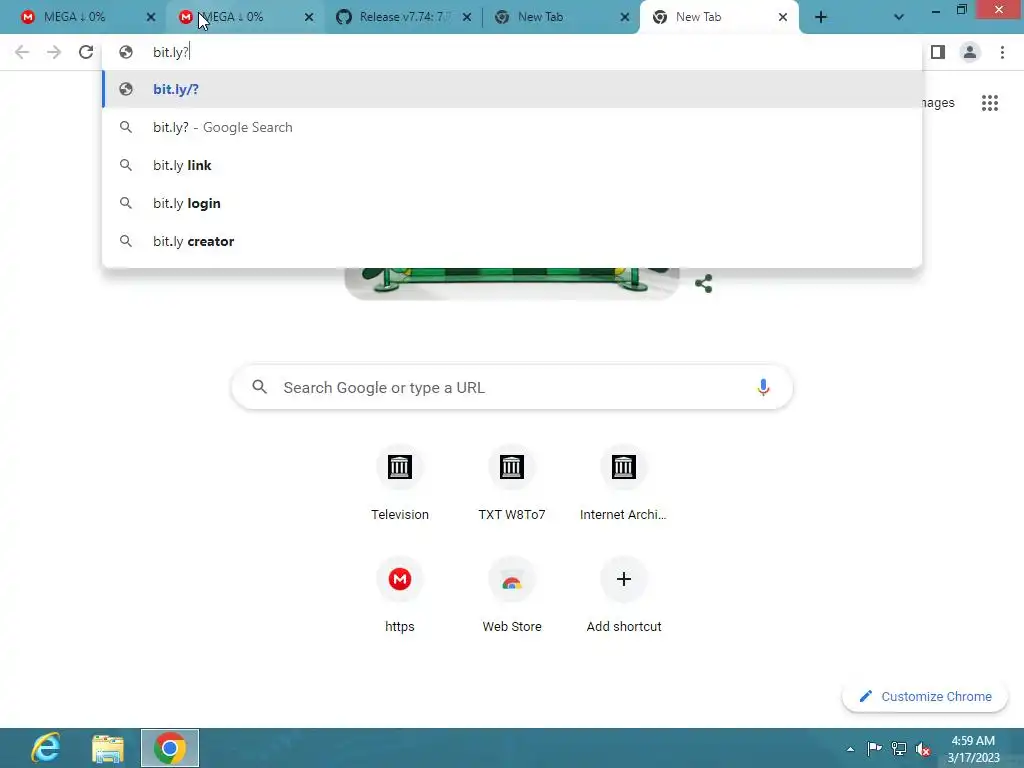This screenshot has width=1024, height=768.
Task: Open the Chrome profile avatar
Action: (x=970, y=52)
